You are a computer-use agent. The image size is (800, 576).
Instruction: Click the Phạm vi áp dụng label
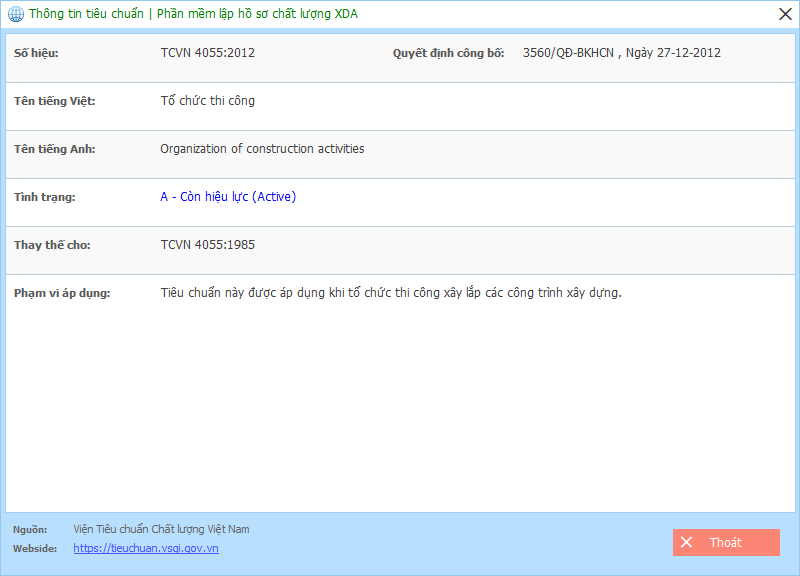(62, 293)
